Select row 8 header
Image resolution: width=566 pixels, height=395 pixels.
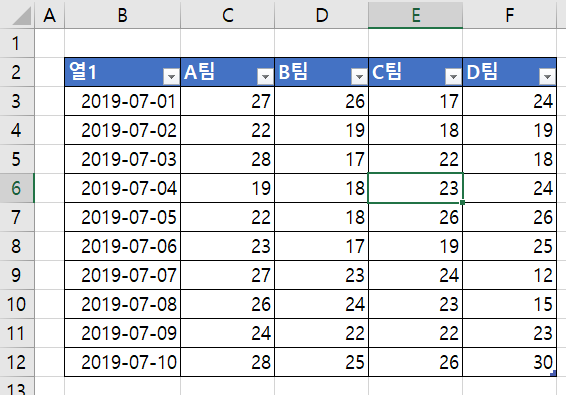tap(17, 246)
